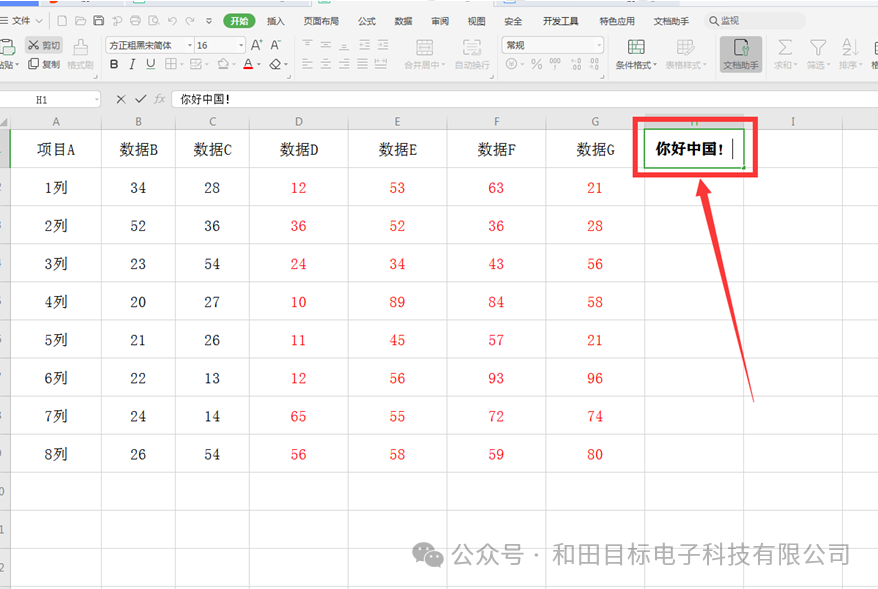Click the Print Preview icon

click(x=153, y=21)
